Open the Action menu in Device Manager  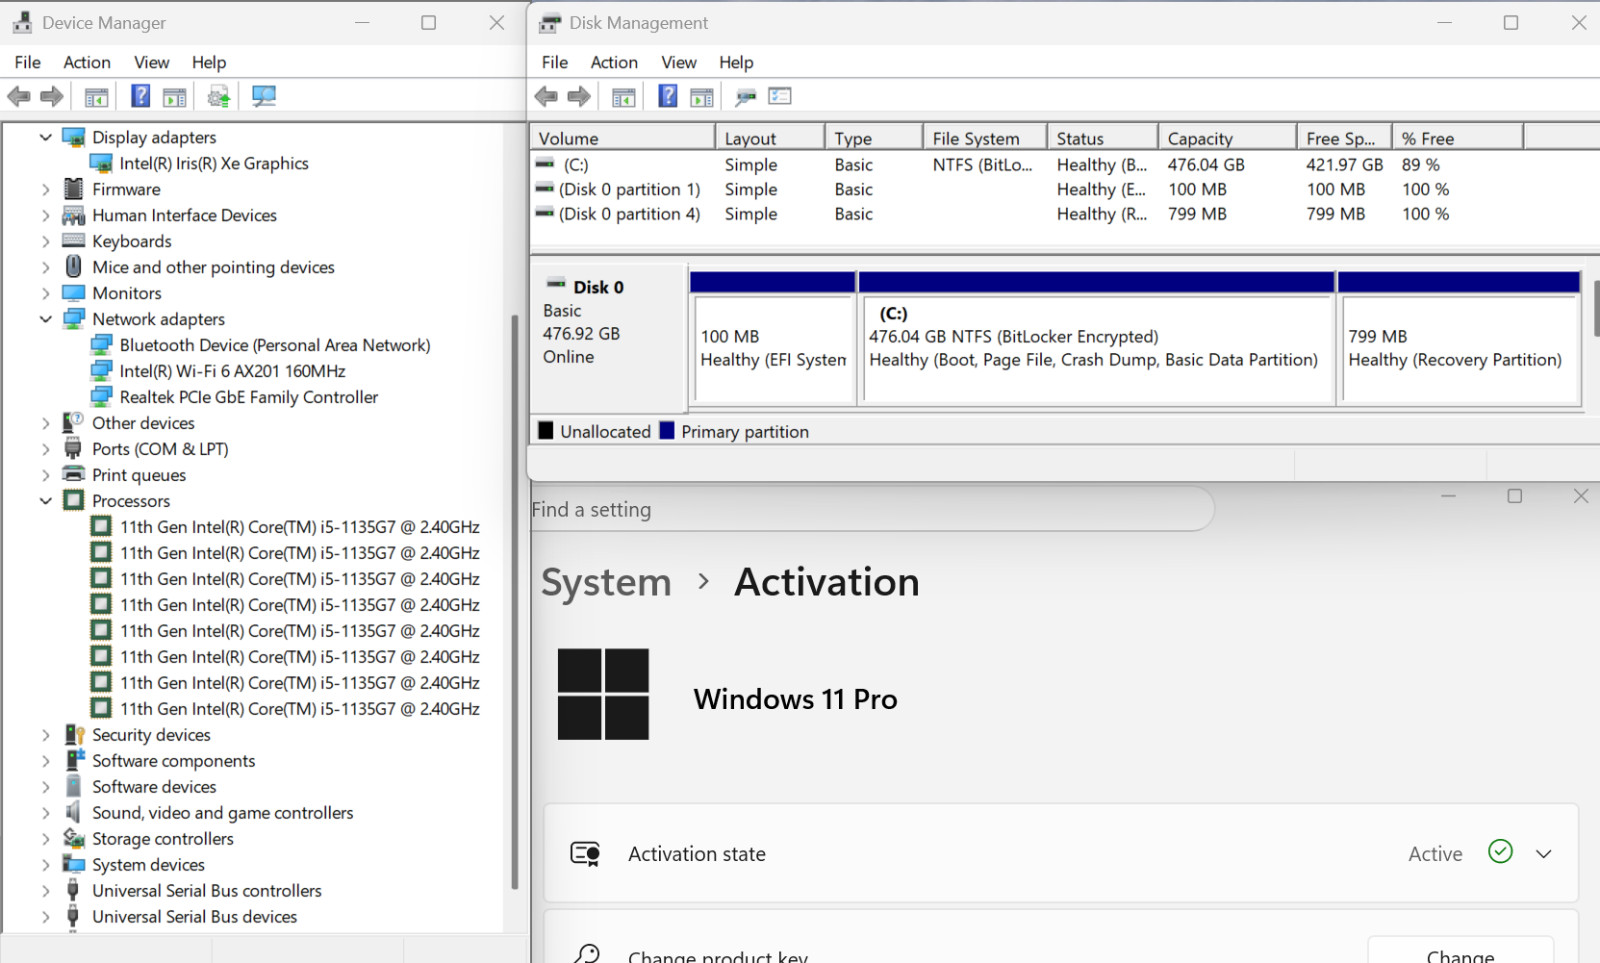(x=87, y=62)
